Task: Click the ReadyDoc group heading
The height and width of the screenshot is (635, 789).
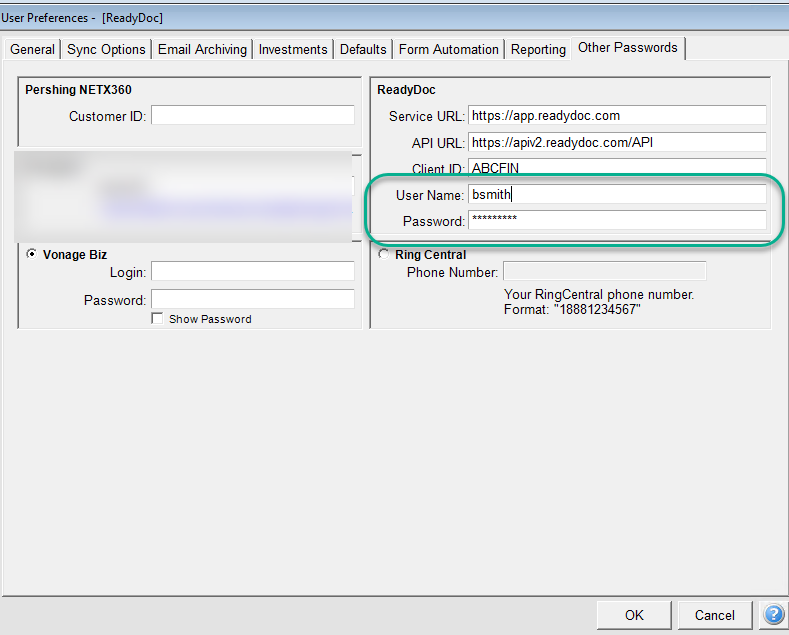Action: click(406, 90)
